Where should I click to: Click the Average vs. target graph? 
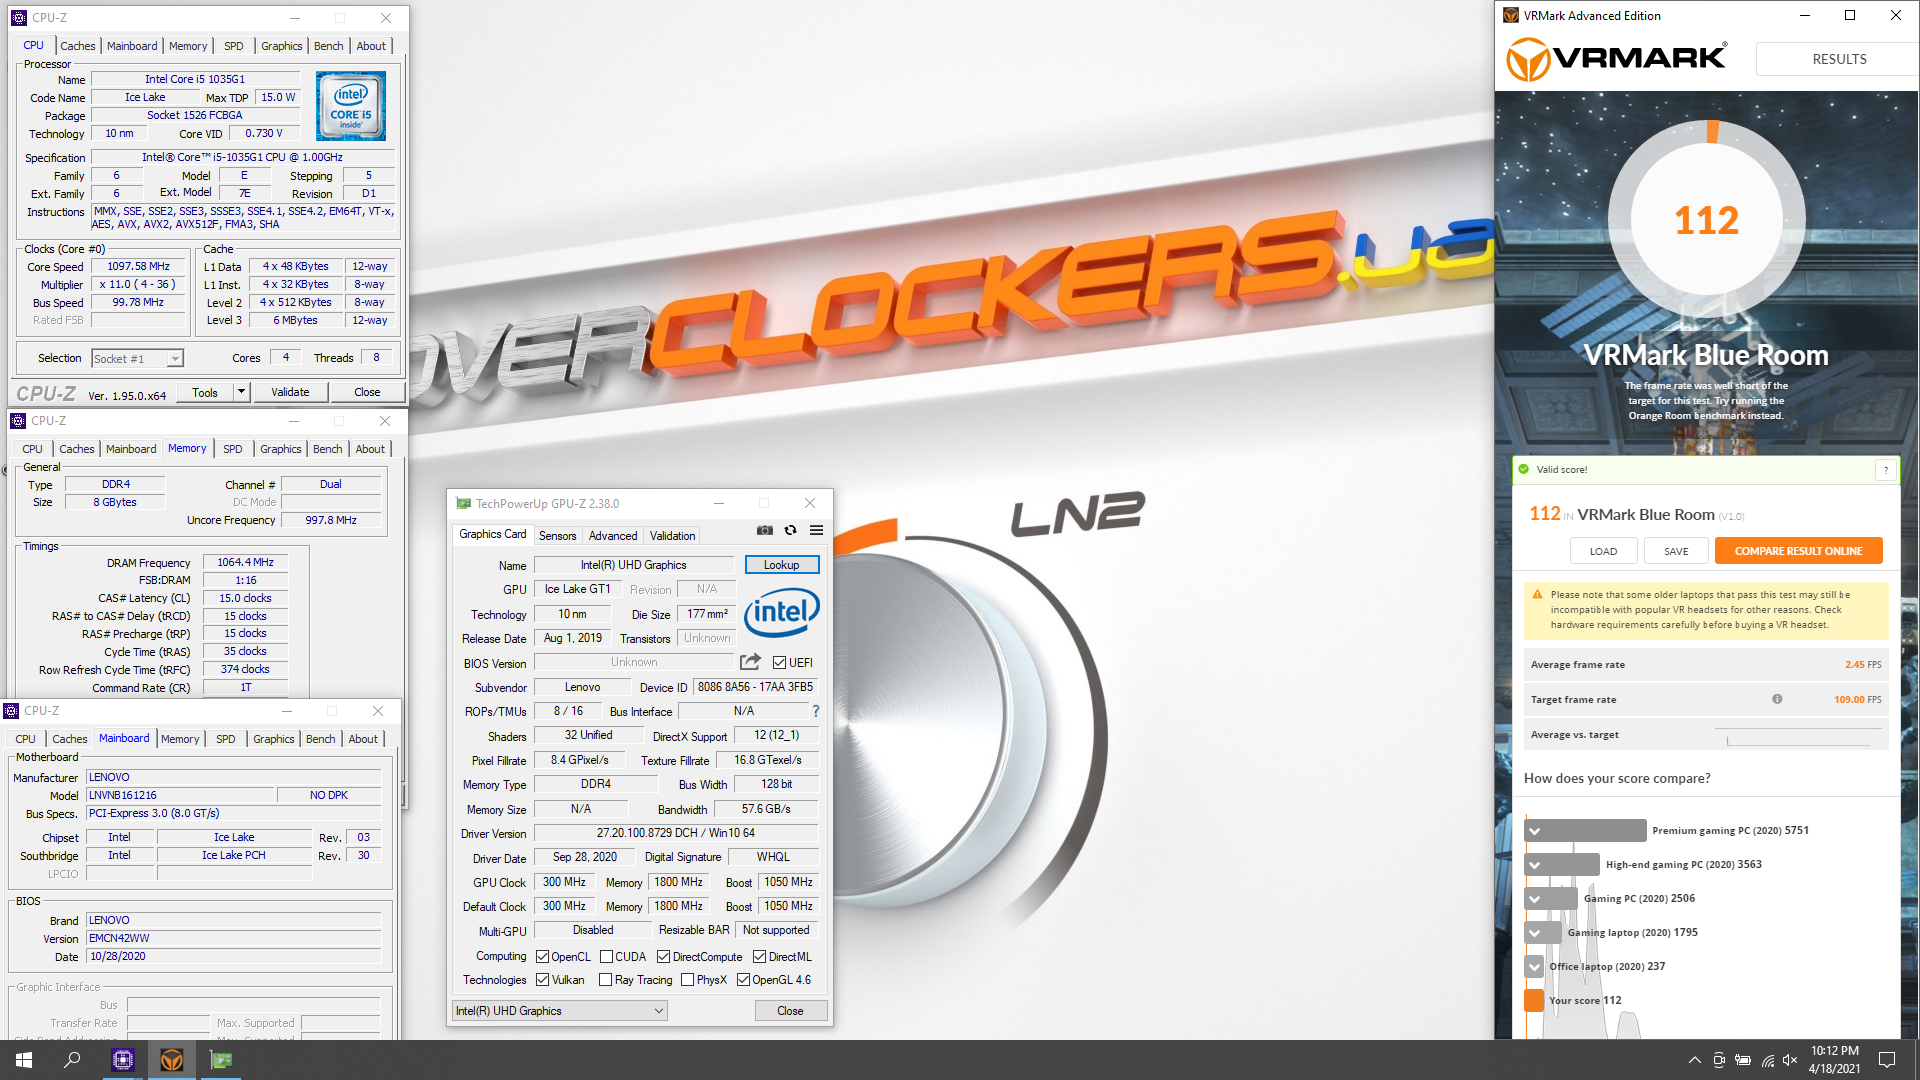click(1797, 736)
